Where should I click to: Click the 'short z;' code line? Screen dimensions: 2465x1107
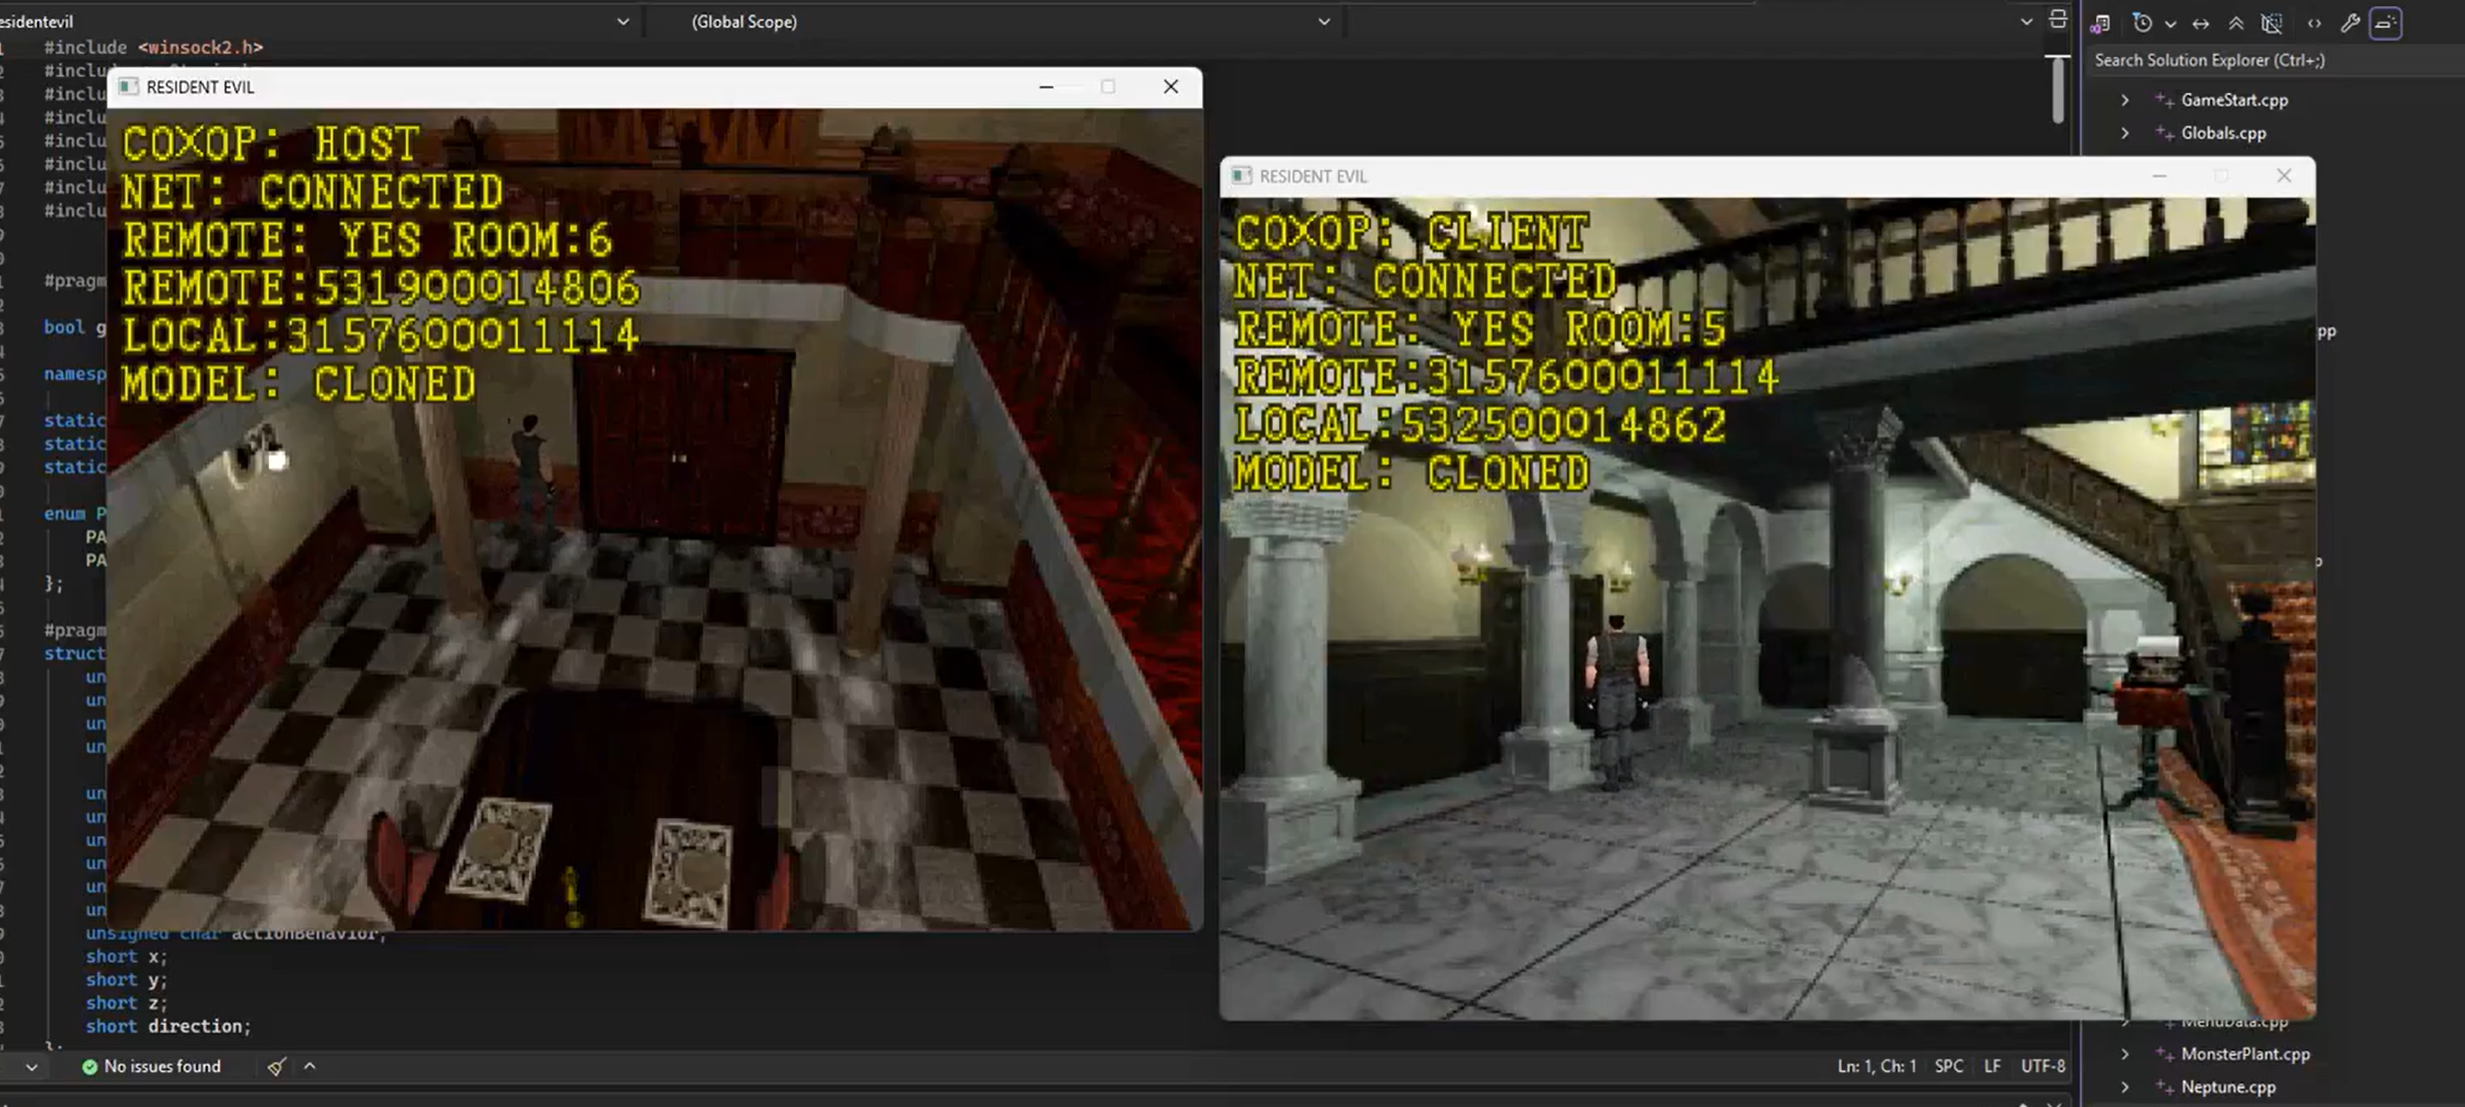click(x=127, y=1003)
